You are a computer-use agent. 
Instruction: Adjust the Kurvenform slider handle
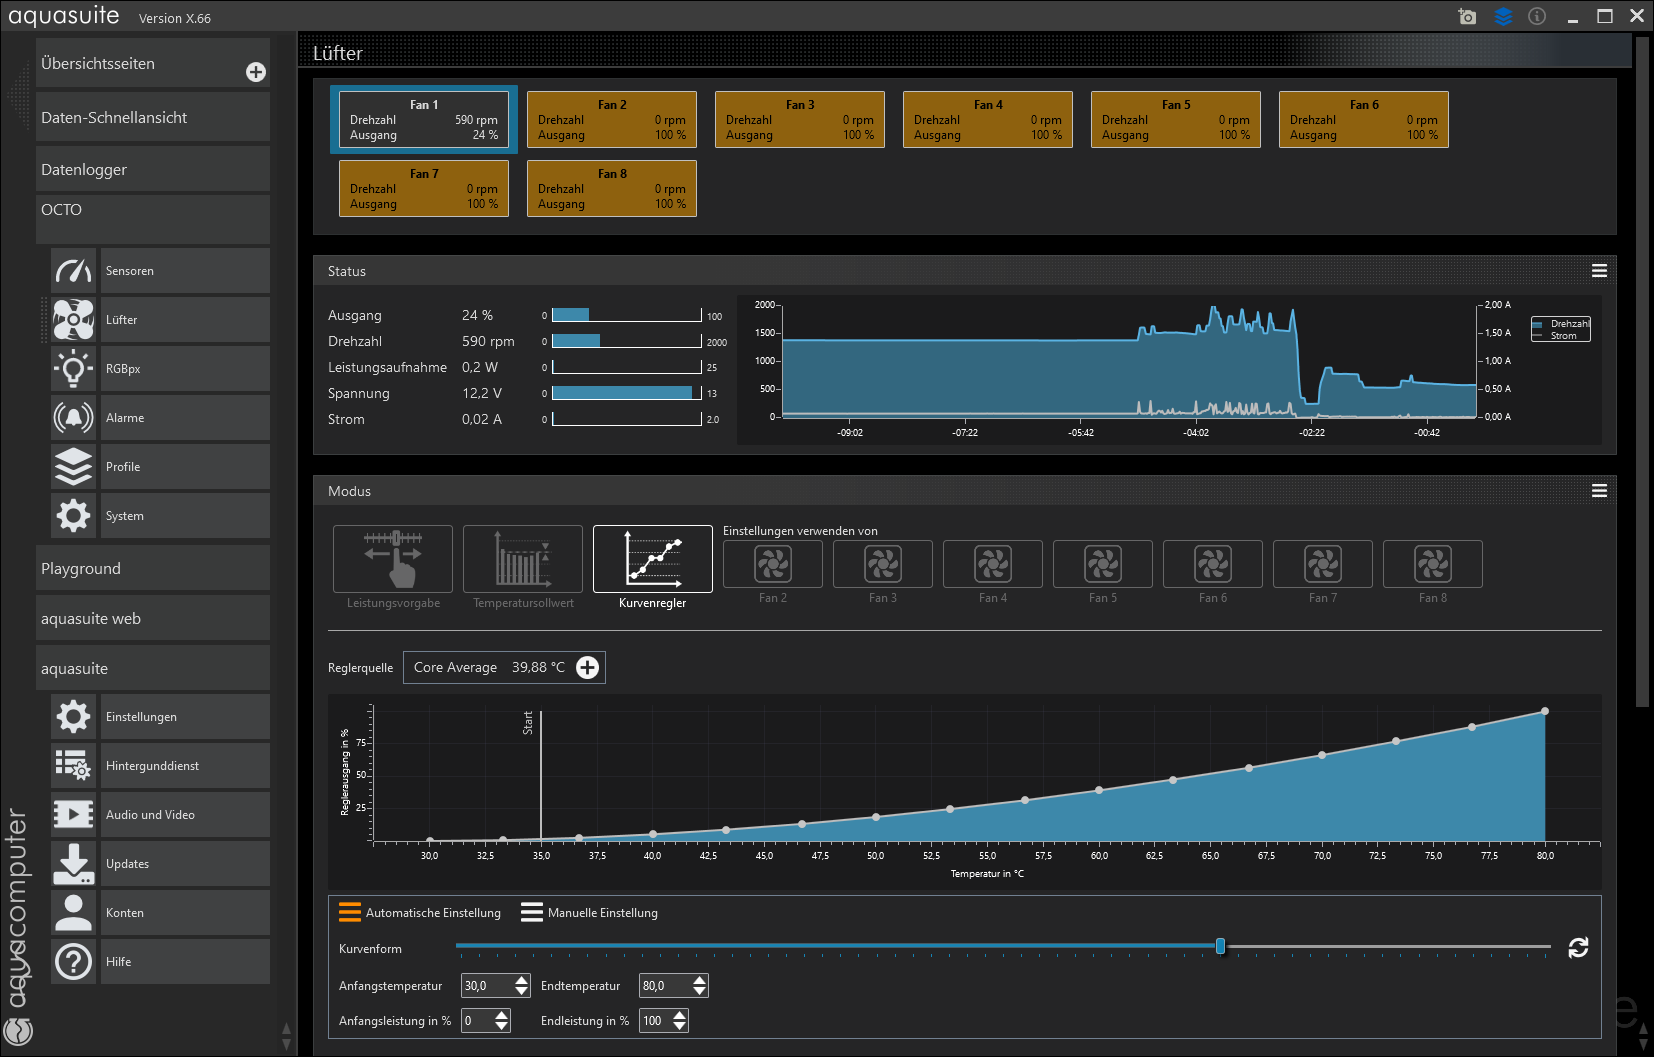tap(1220, 946)
